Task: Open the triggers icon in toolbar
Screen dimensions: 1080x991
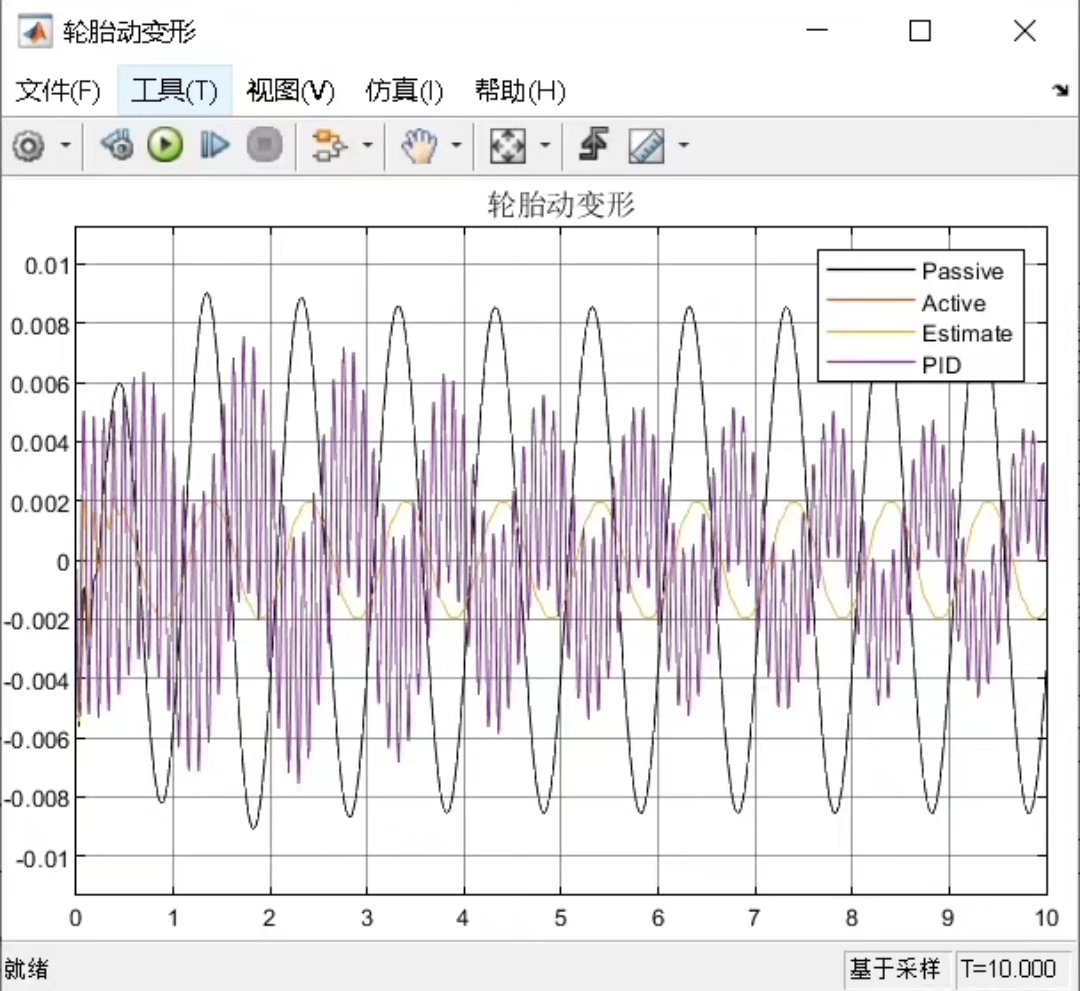Action: 594,144
